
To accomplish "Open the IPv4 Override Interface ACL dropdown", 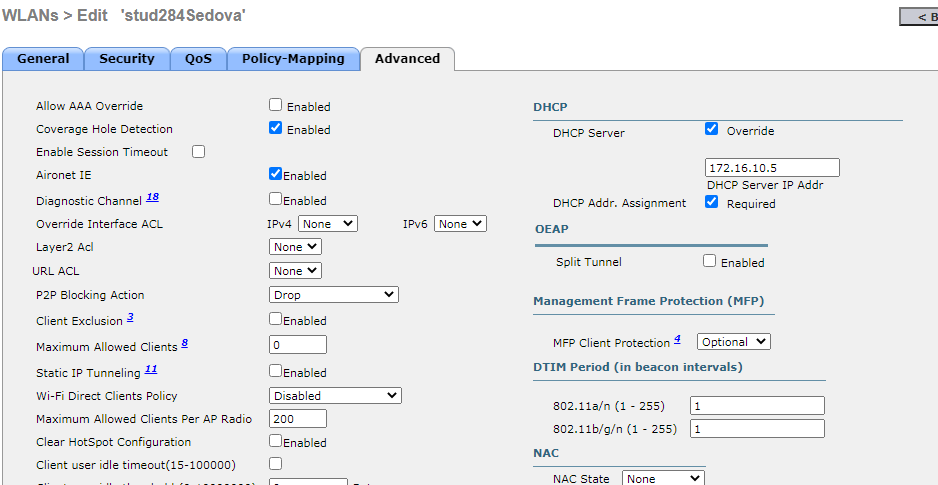I will tap(327, 224).
